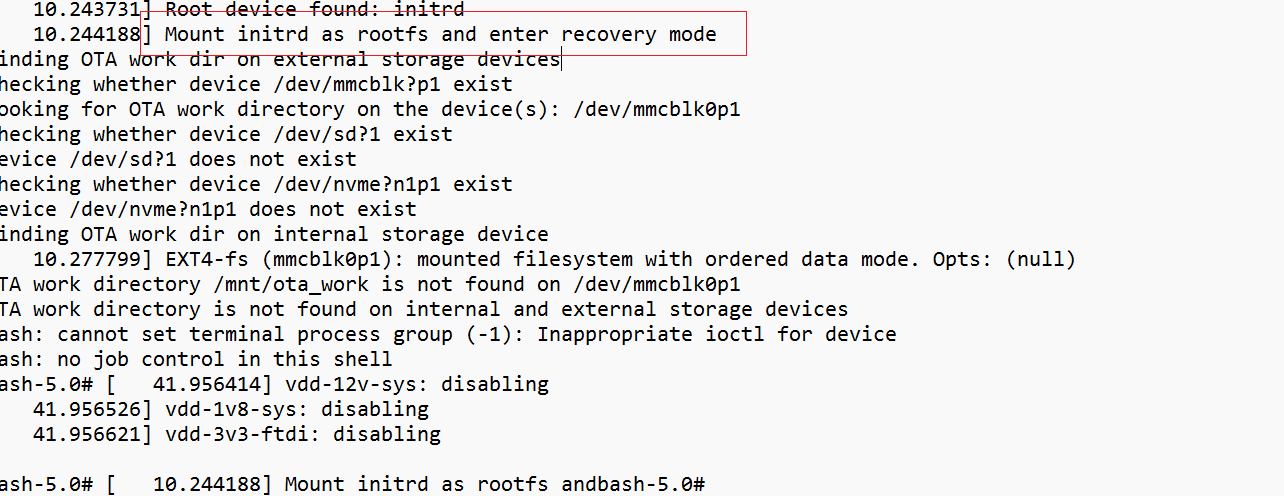Image resolution: width=1284 pixels, height=496 pixels.
Task: Click the 'internal and external storage devices' line
Action: 424,309
